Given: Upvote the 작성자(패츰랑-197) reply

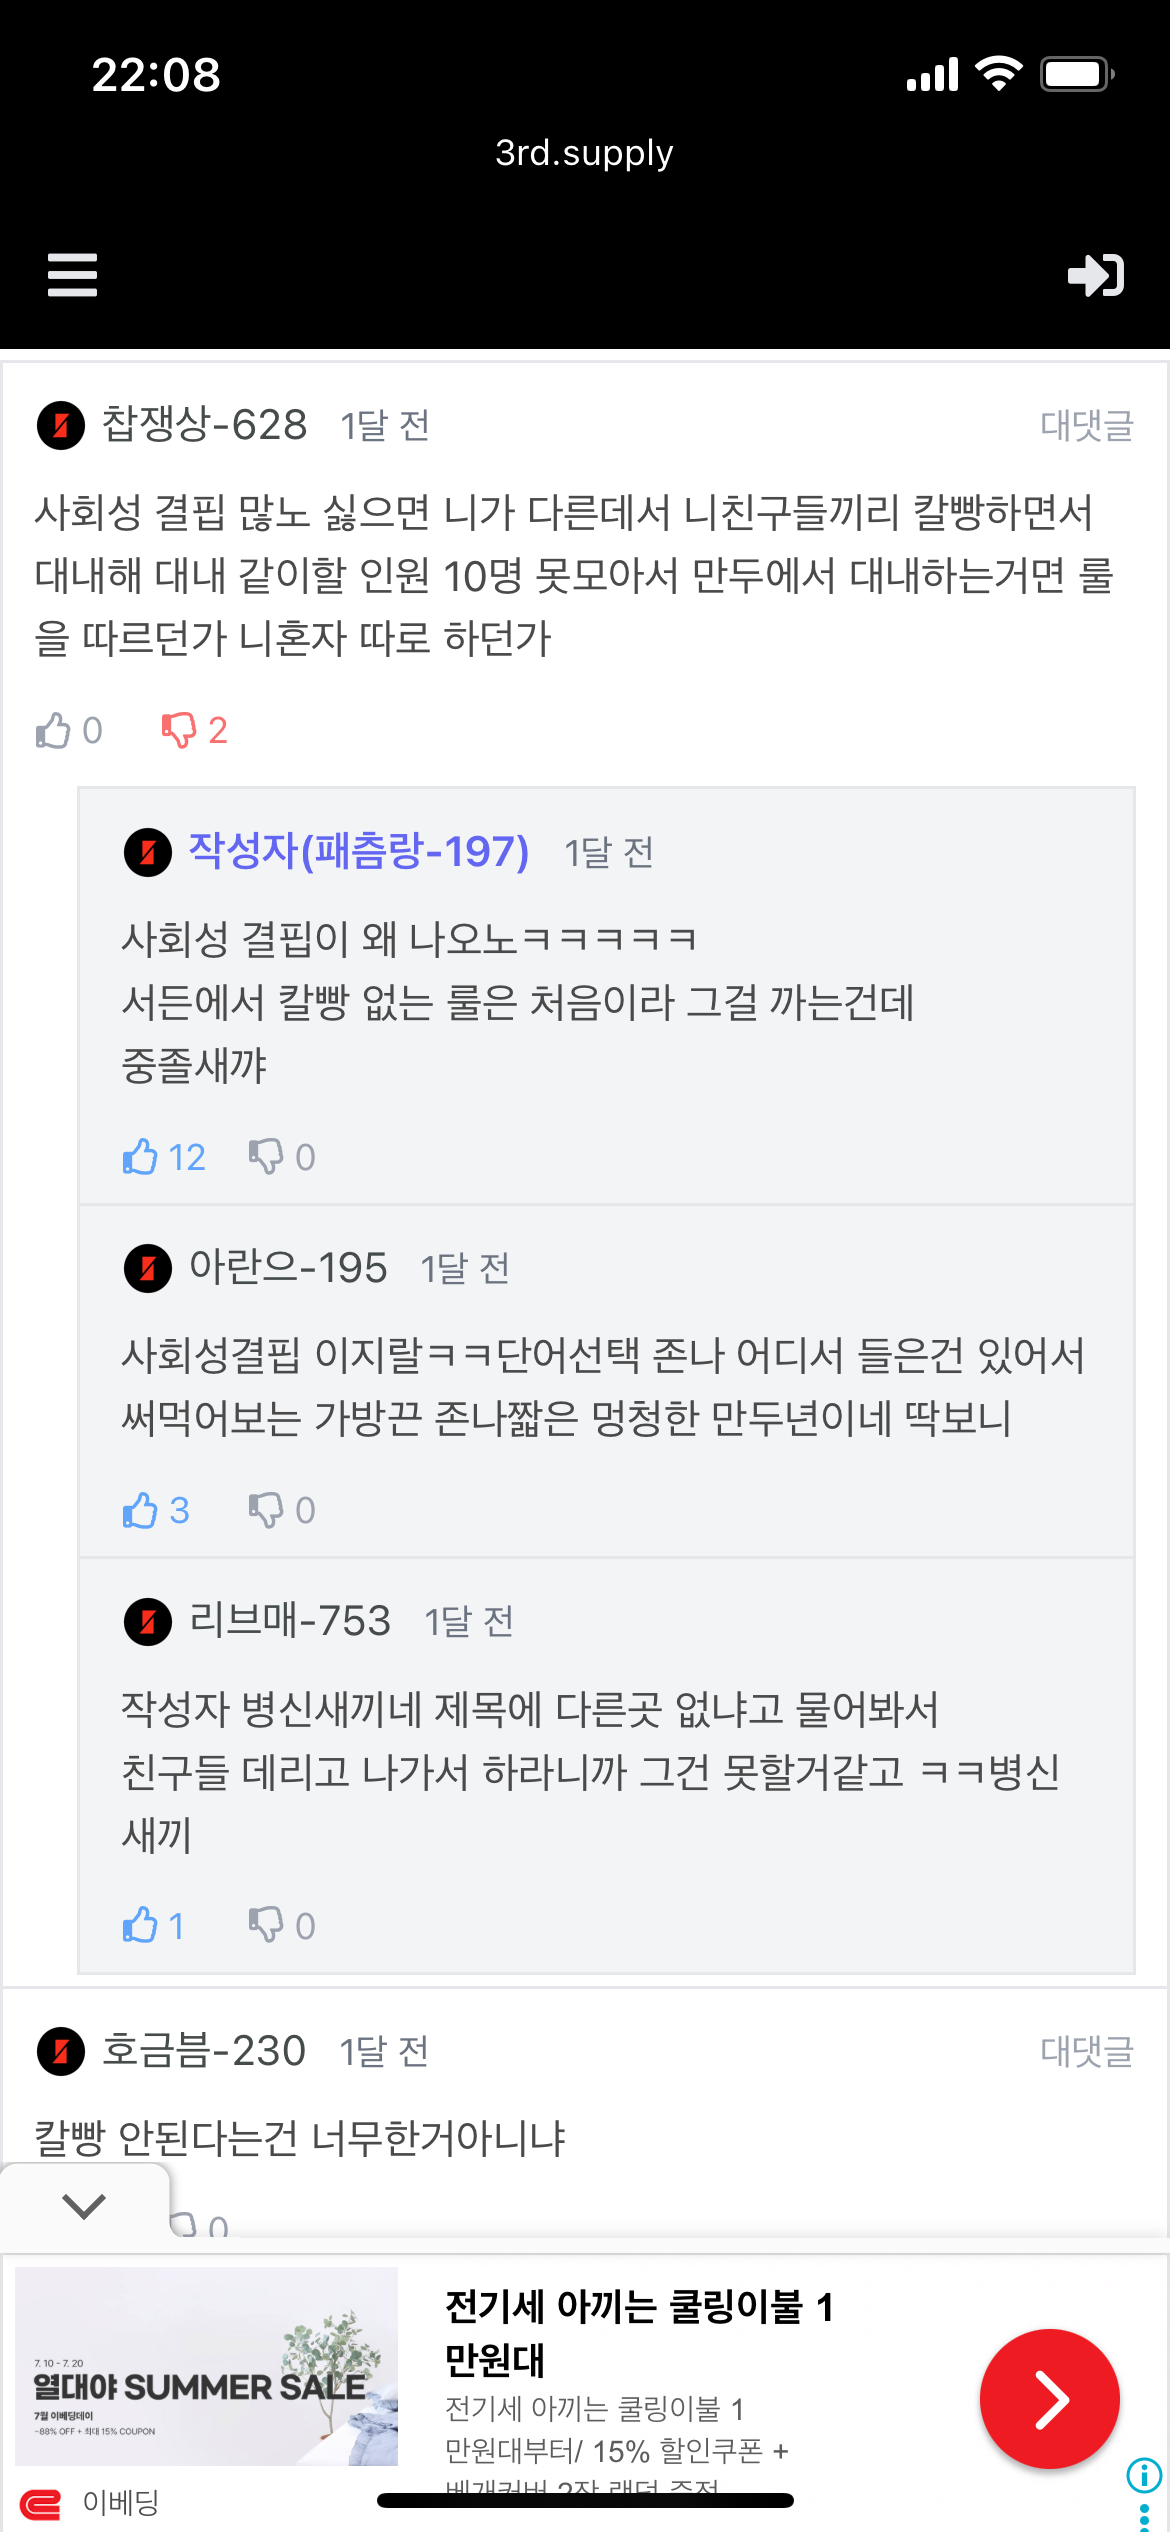Looking at the screenshot, I should tap(141, 1157).
